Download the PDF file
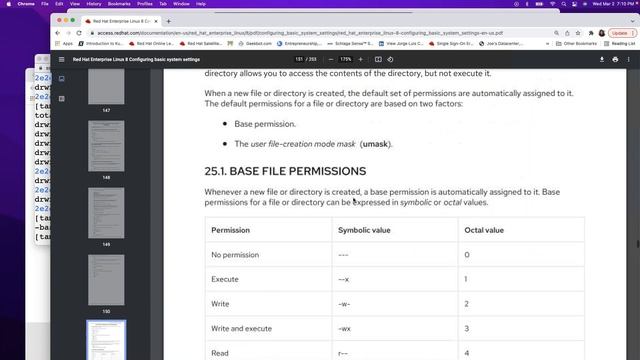640x360 pixels. pyautogui.click(x=602, y=60)
